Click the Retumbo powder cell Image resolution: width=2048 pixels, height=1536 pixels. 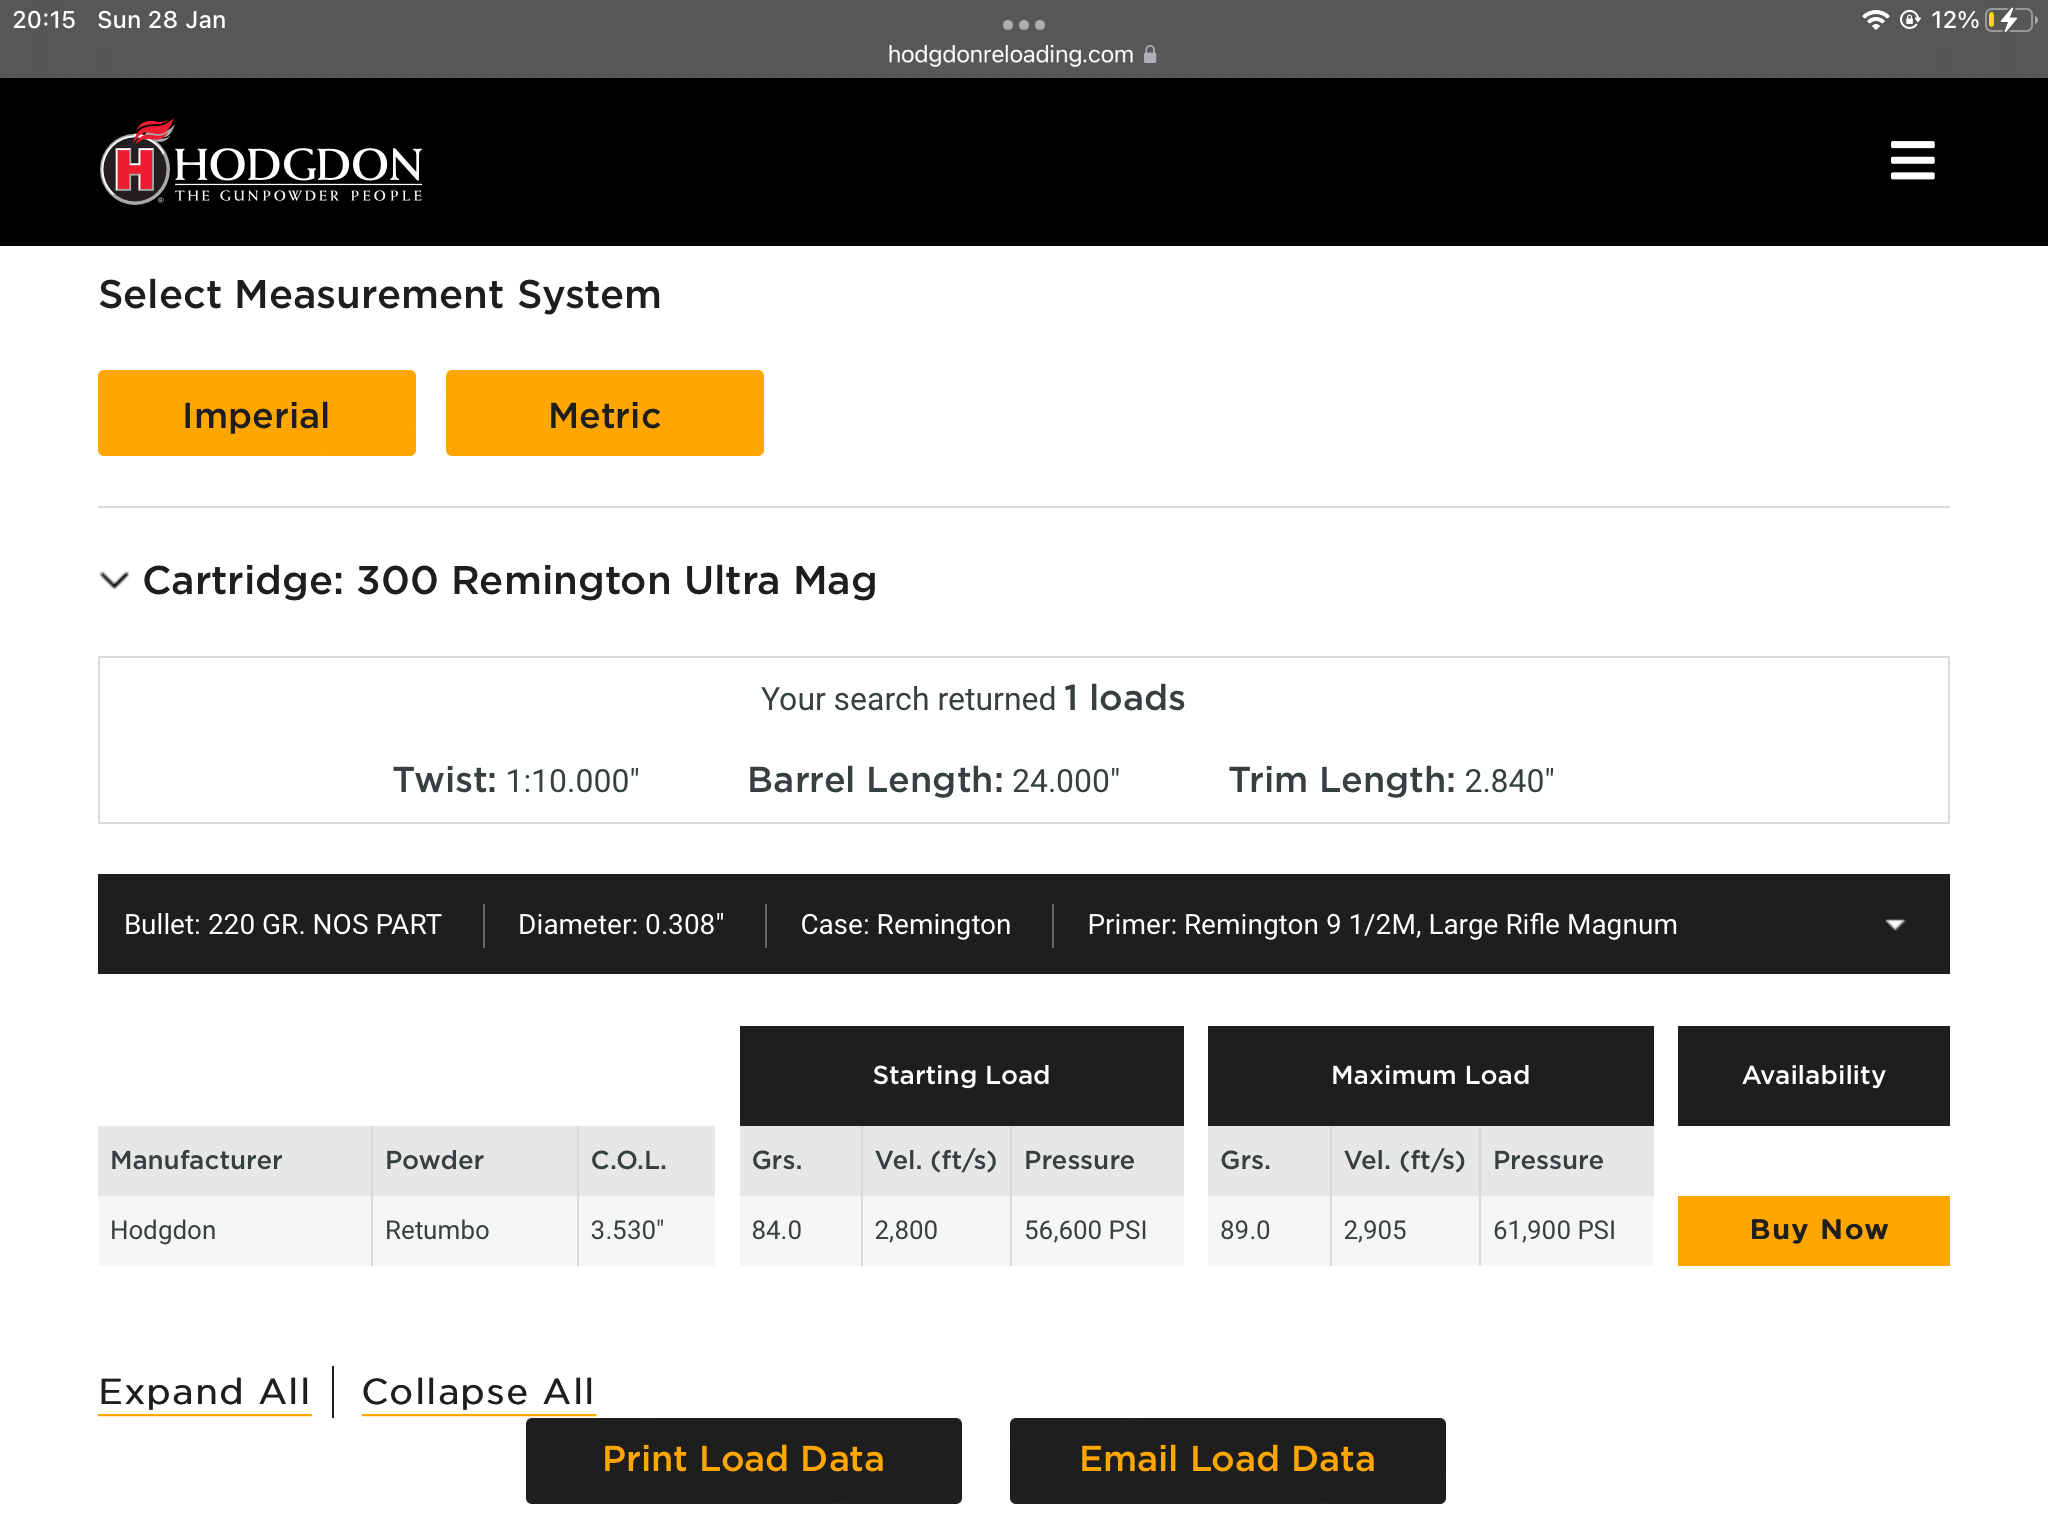tap(475, 1230)
